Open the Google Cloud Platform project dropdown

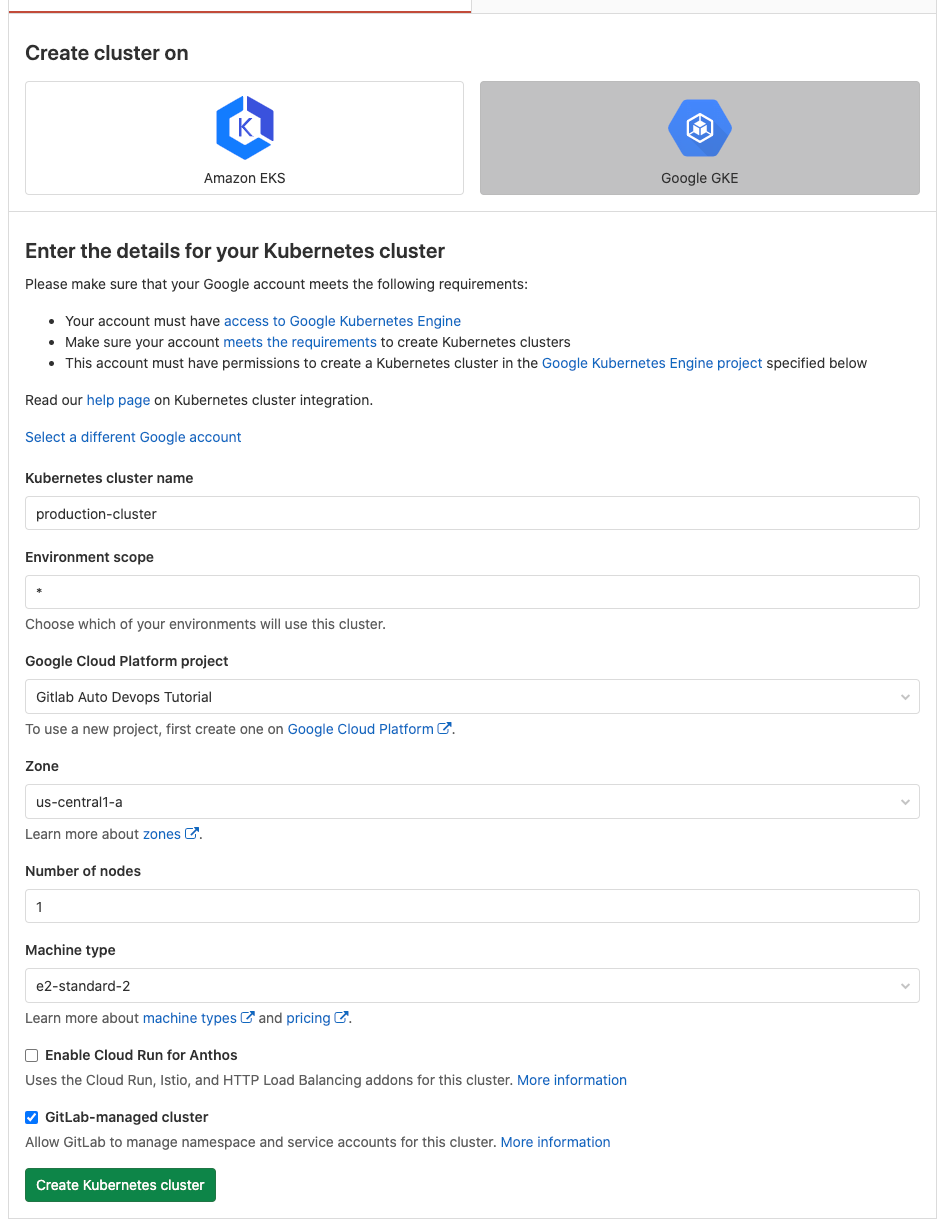pyautogui.click(x=472, y=696)
